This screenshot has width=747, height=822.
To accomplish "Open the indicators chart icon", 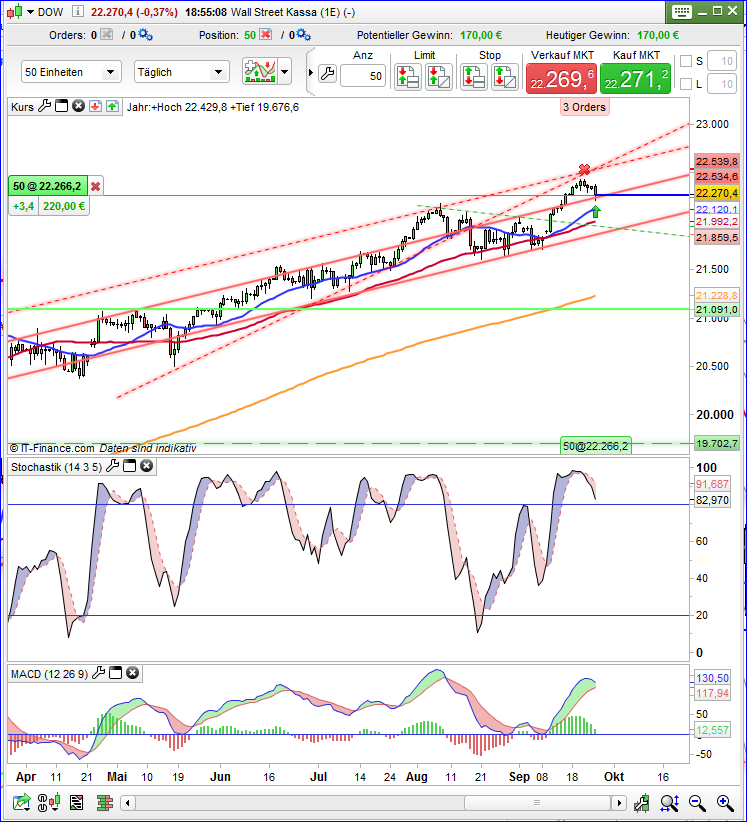I will point(259,71).
